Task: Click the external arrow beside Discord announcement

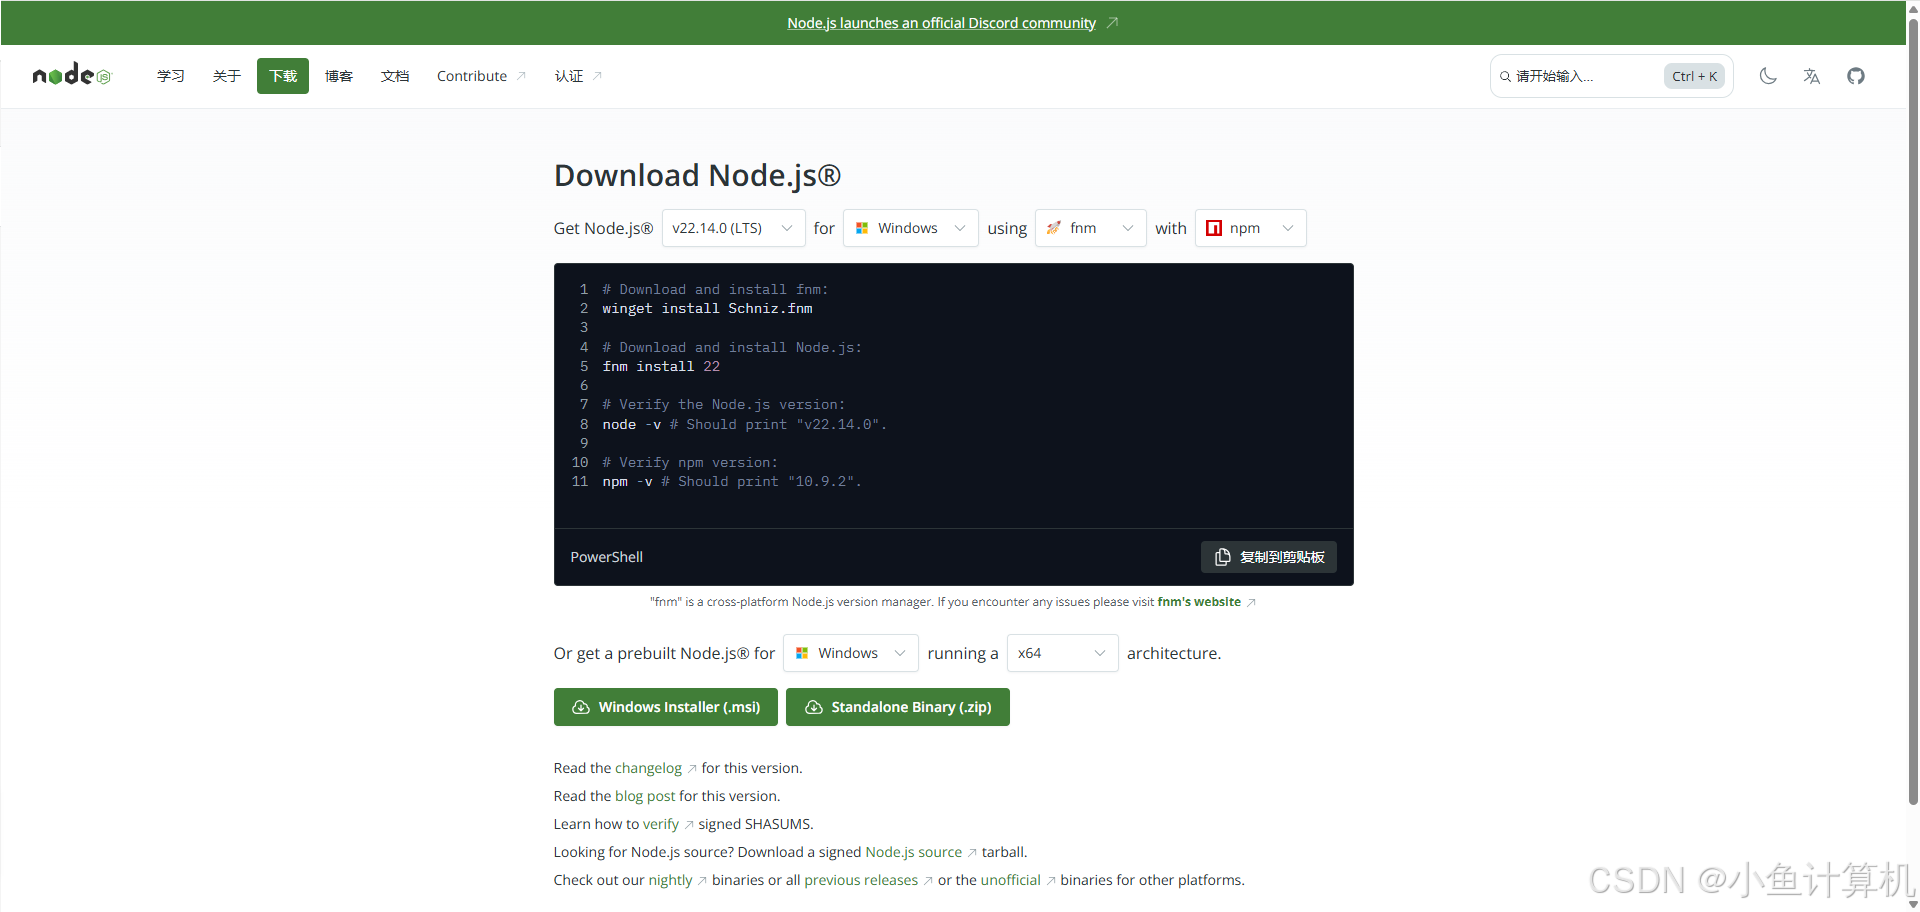Action: pyautogui.click(x=1112, y=23)
